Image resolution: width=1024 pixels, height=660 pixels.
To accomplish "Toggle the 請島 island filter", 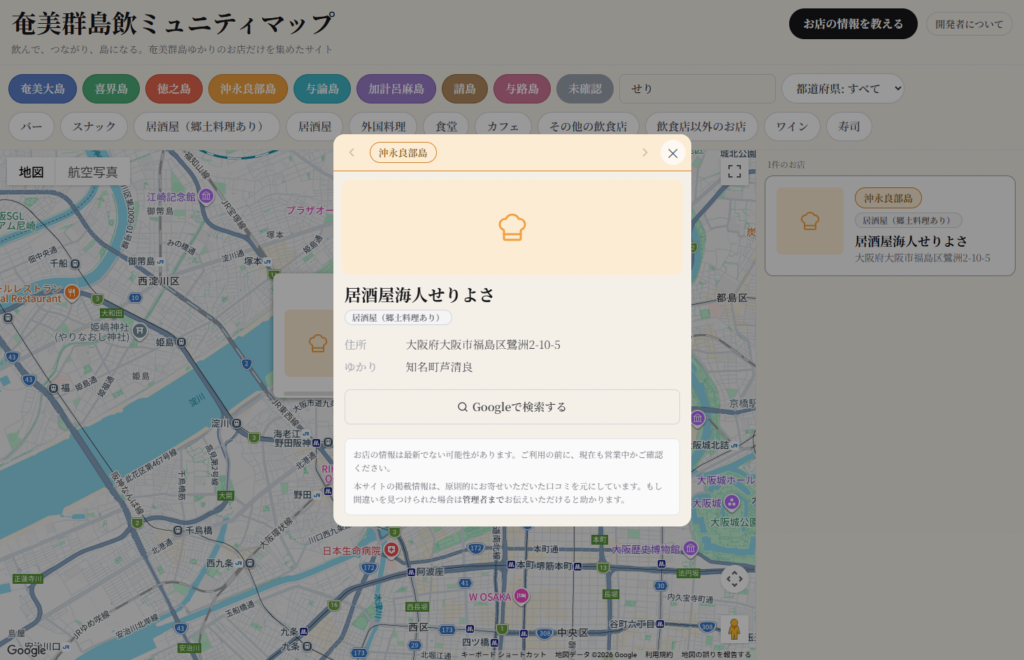I will pyautogui.click(x=465, y=89).
